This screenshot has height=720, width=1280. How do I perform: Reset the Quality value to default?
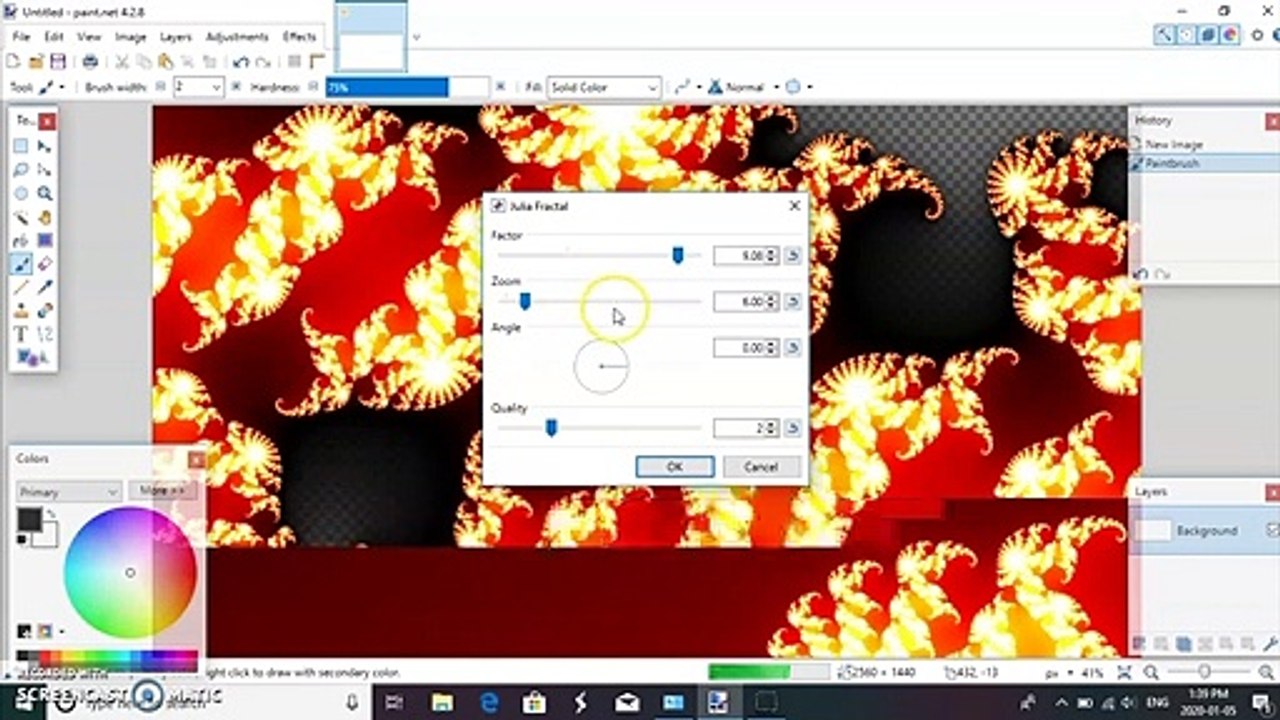[x=792, y=428]
